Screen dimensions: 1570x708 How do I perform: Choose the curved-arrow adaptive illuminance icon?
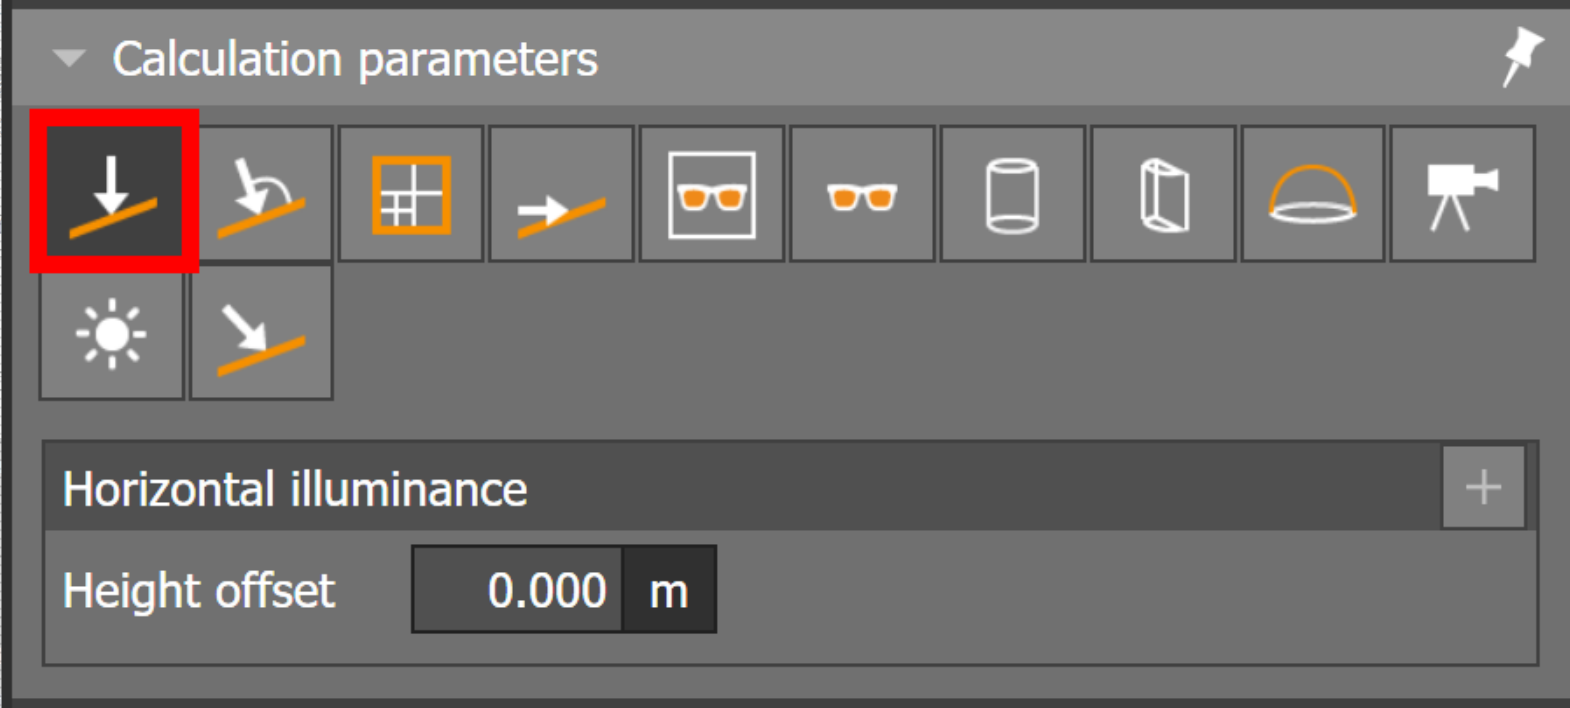[261, 193]
